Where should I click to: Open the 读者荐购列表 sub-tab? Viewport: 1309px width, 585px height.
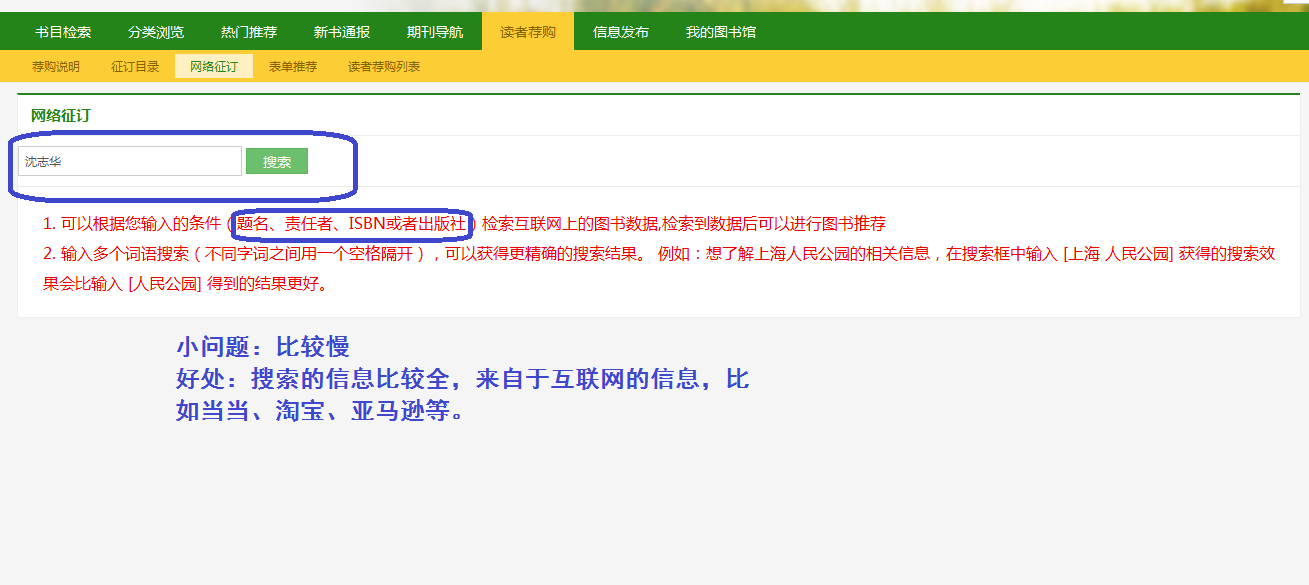[384, 67]
